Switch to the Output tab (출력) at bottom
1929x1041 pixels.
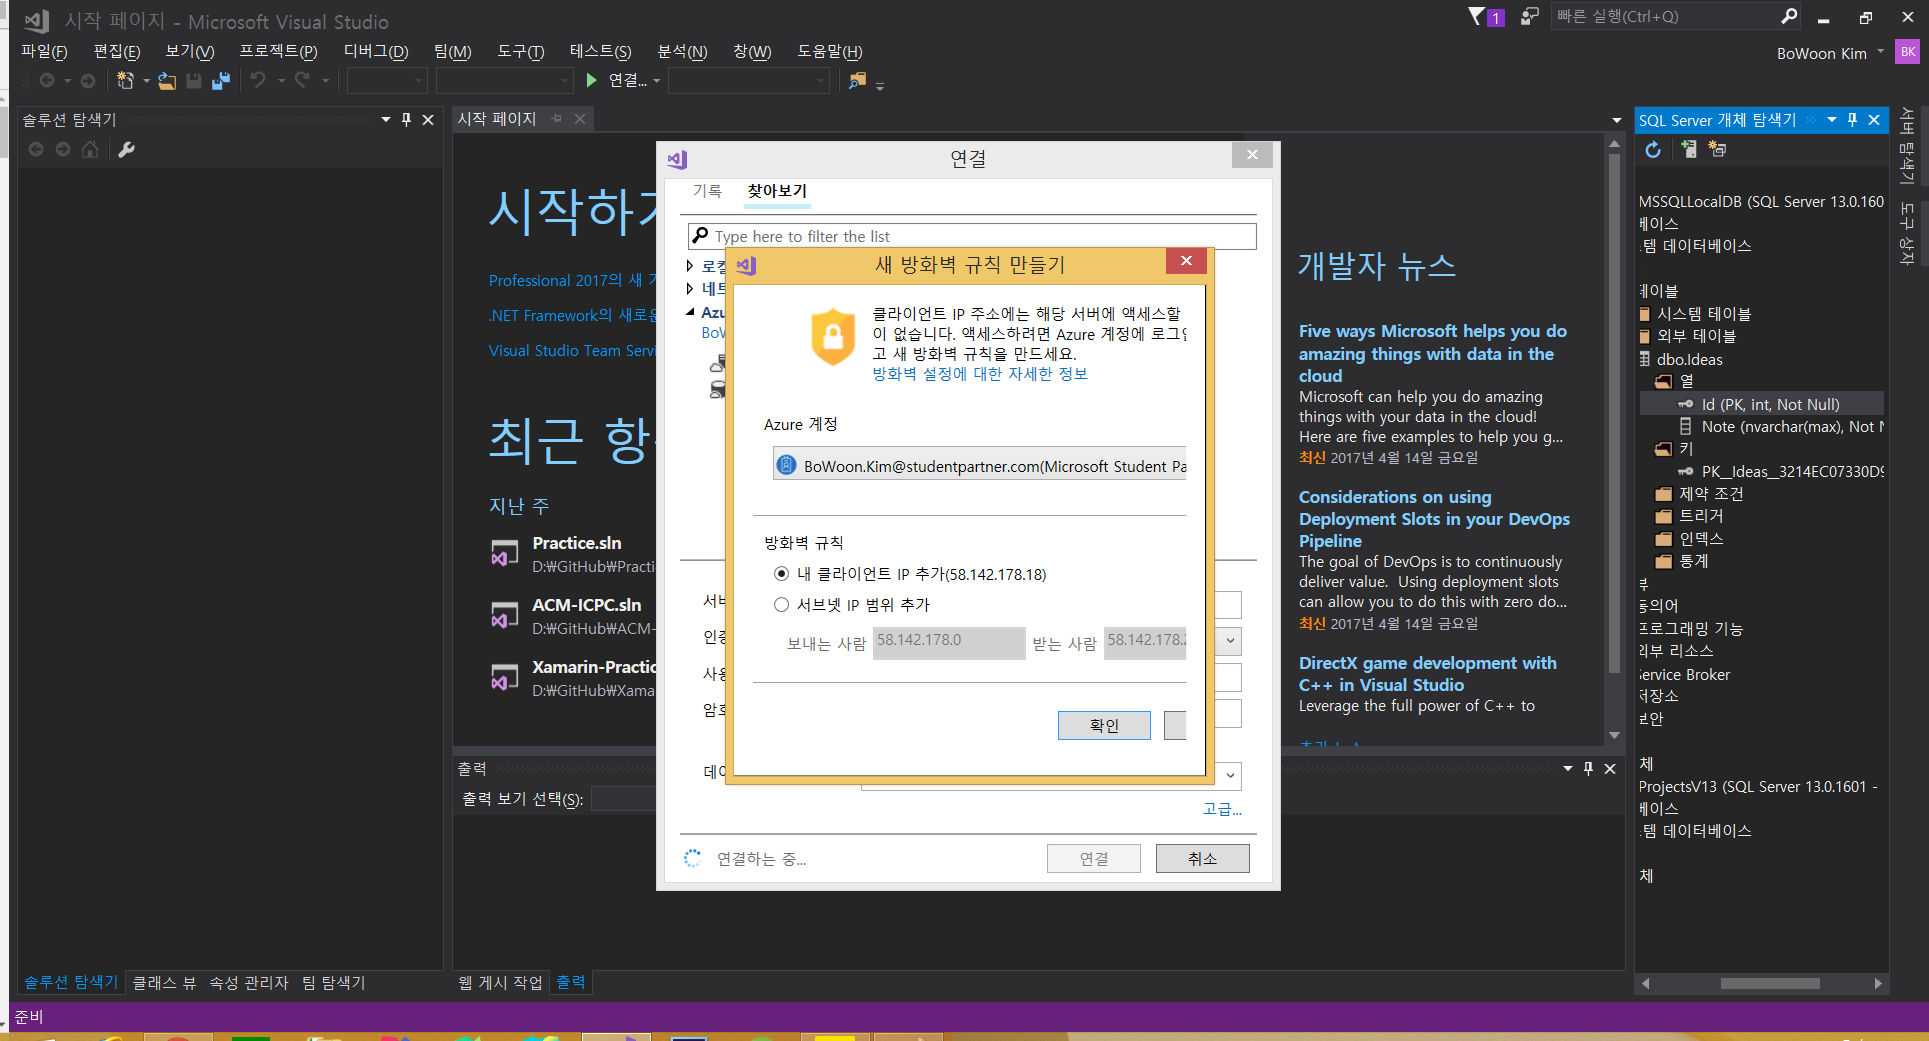tap(571, 983)
